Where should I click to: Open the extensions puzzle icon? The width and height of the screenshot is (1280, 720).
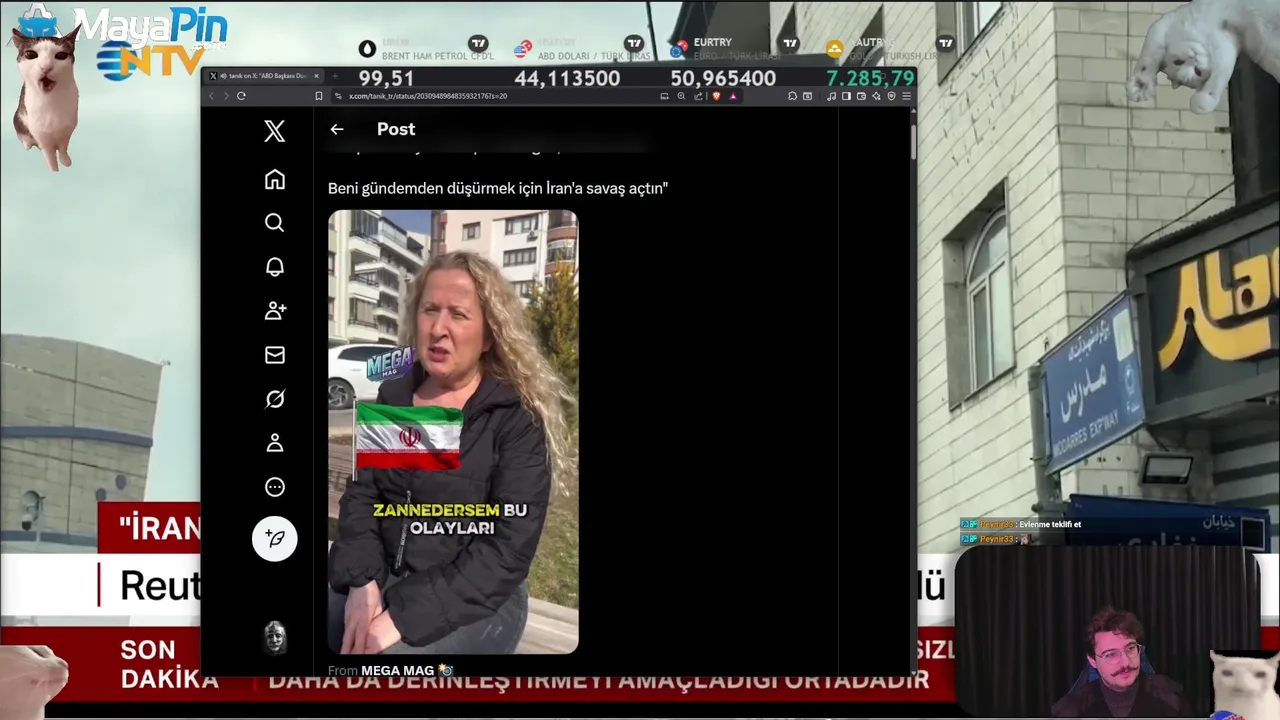792,96
